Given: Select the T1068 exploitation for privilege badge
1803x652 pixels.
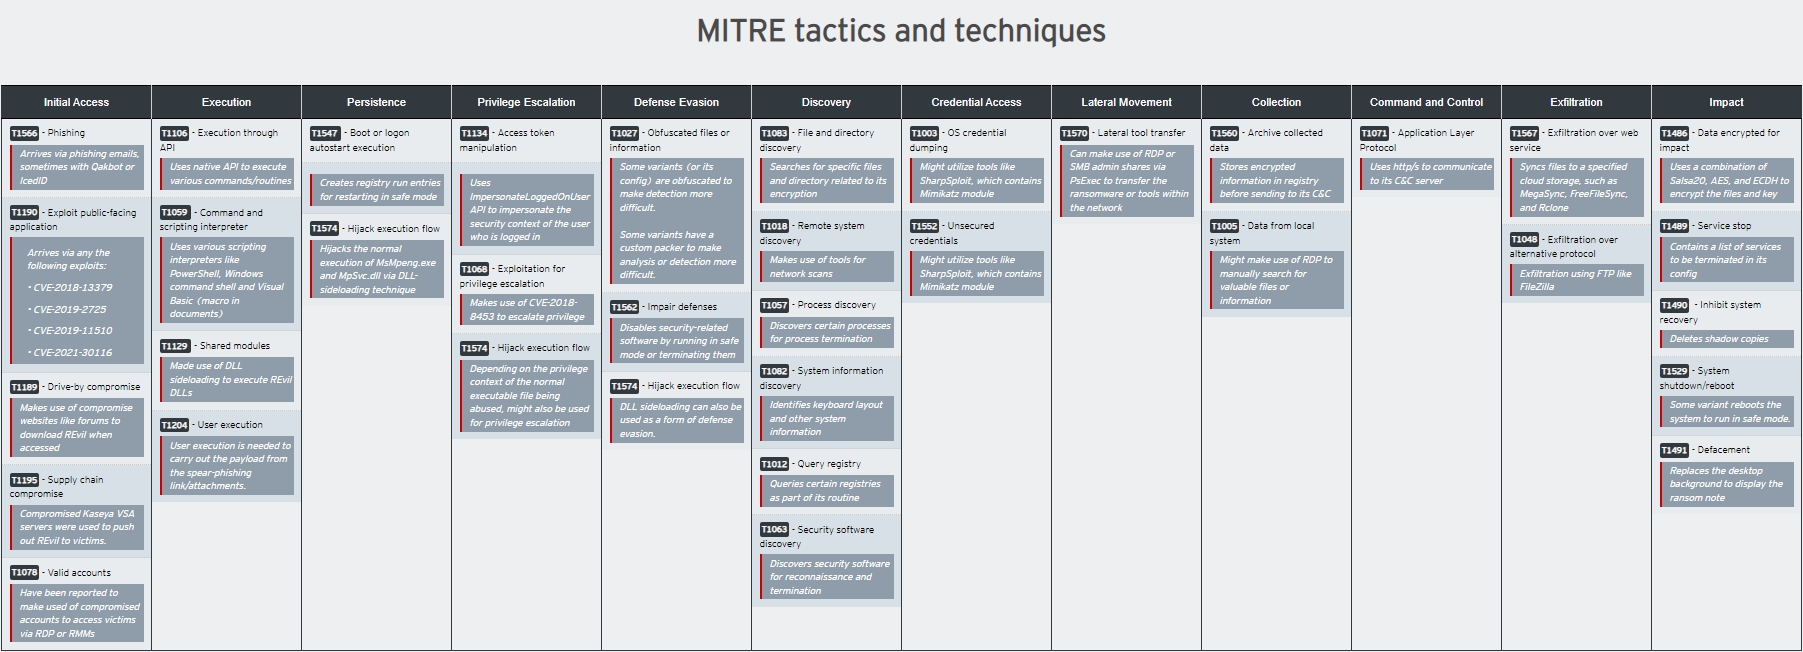Looking at the screenshot, I should [x=474, y=269].
